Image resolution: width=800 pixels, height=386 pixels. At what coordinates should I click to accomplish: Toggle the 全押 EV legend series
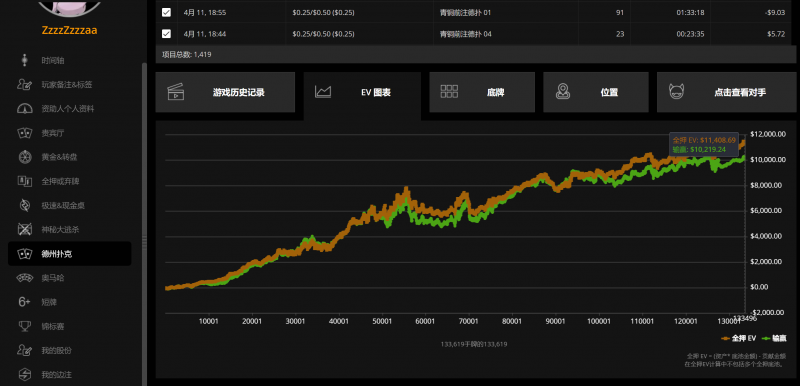pos(739,338)
